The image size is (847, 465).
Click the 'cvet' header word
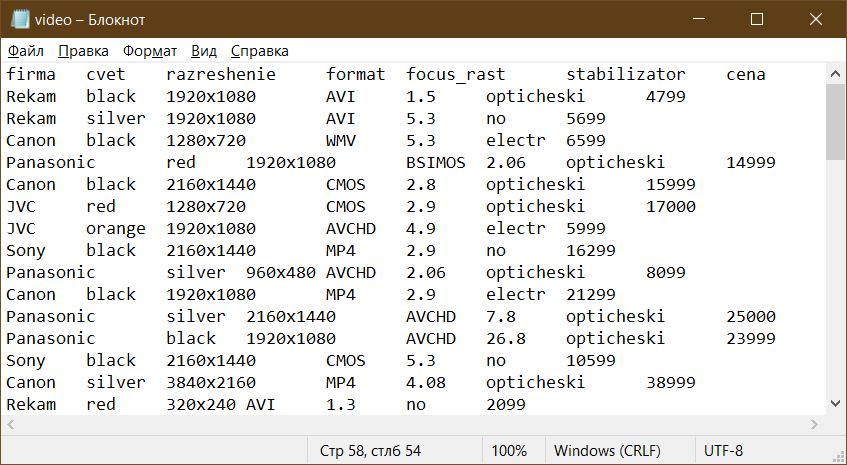(x=106, y=74)
